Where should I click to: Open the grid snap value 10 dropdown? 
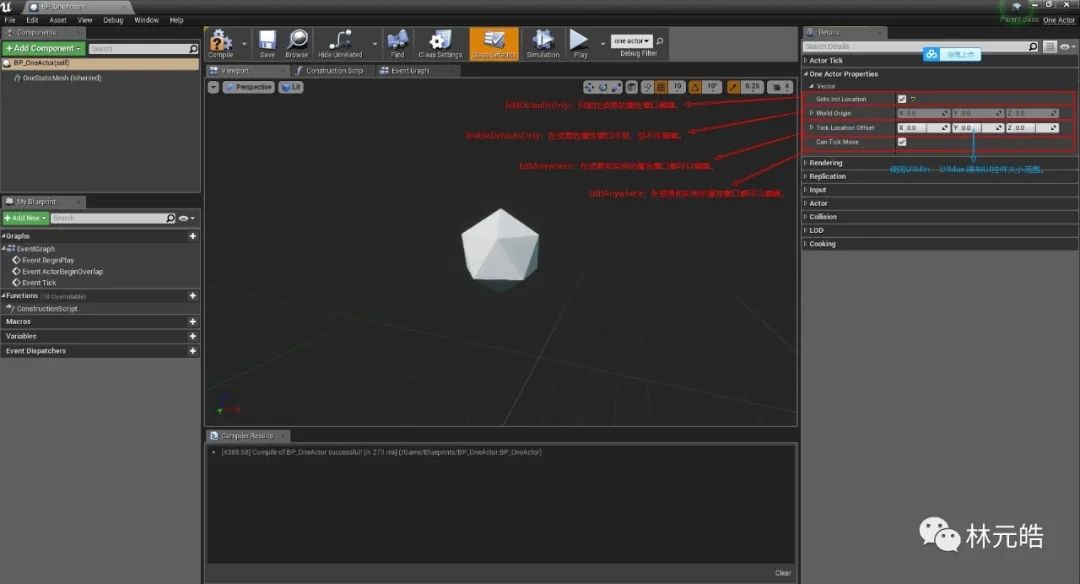point(677,87)
